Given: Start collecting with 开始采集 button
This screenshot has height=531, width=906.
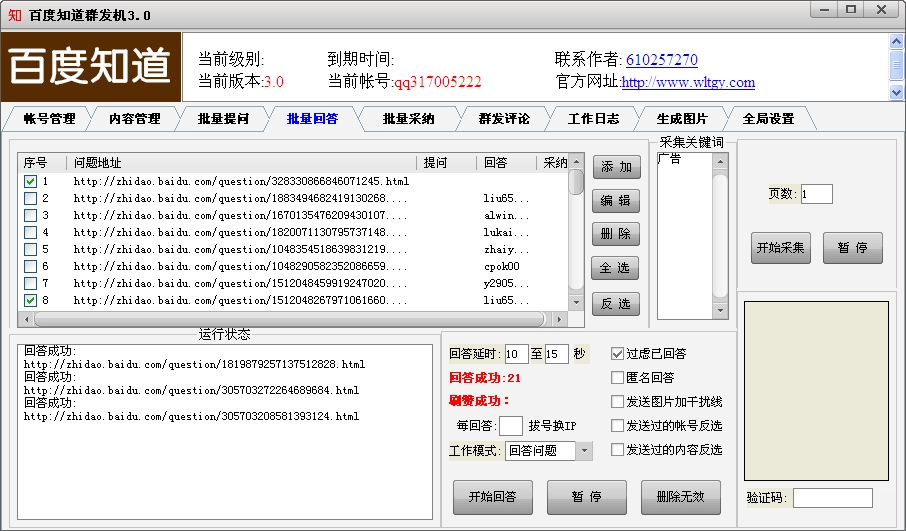Looking at the screenshot, I should coord(781,248).
